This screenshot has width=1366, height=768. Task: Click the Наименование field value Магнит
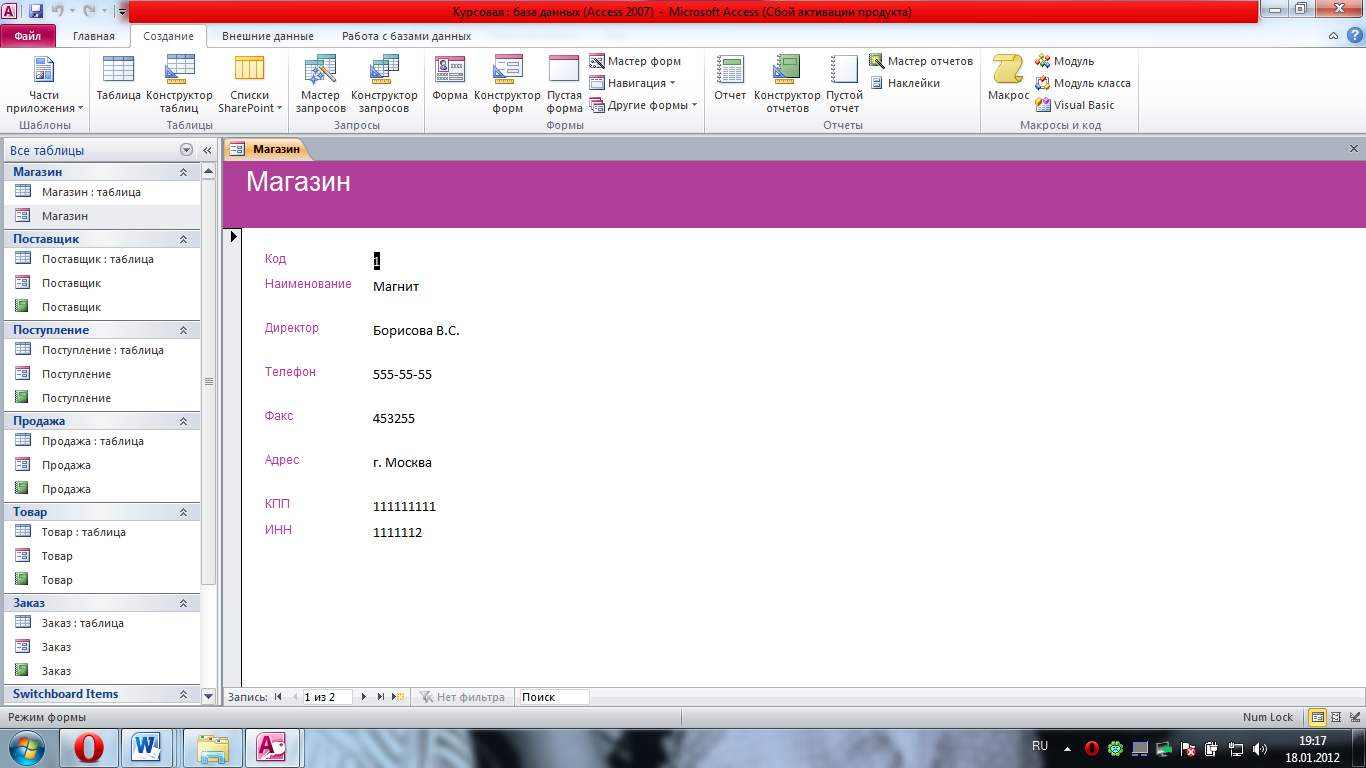[396, 287]
